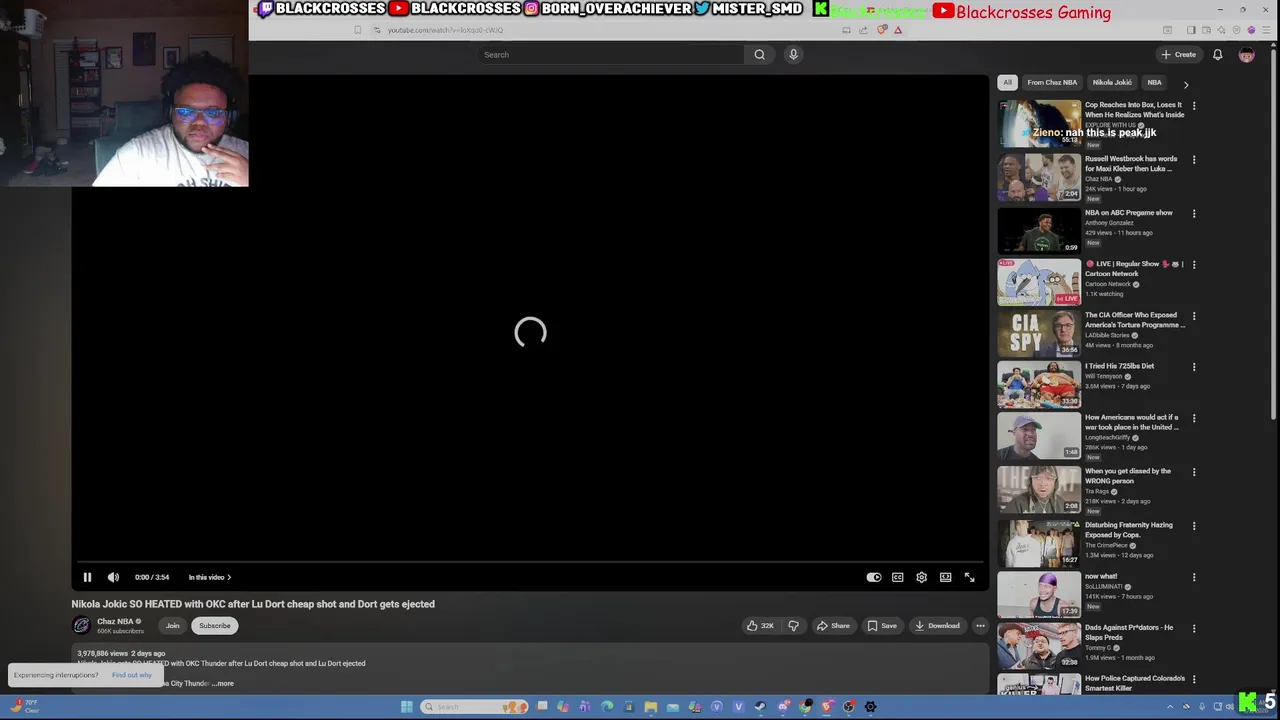Submit search with the magnifier icon
This screenshot has height=720, width=1280.
[x=760, y=55]
